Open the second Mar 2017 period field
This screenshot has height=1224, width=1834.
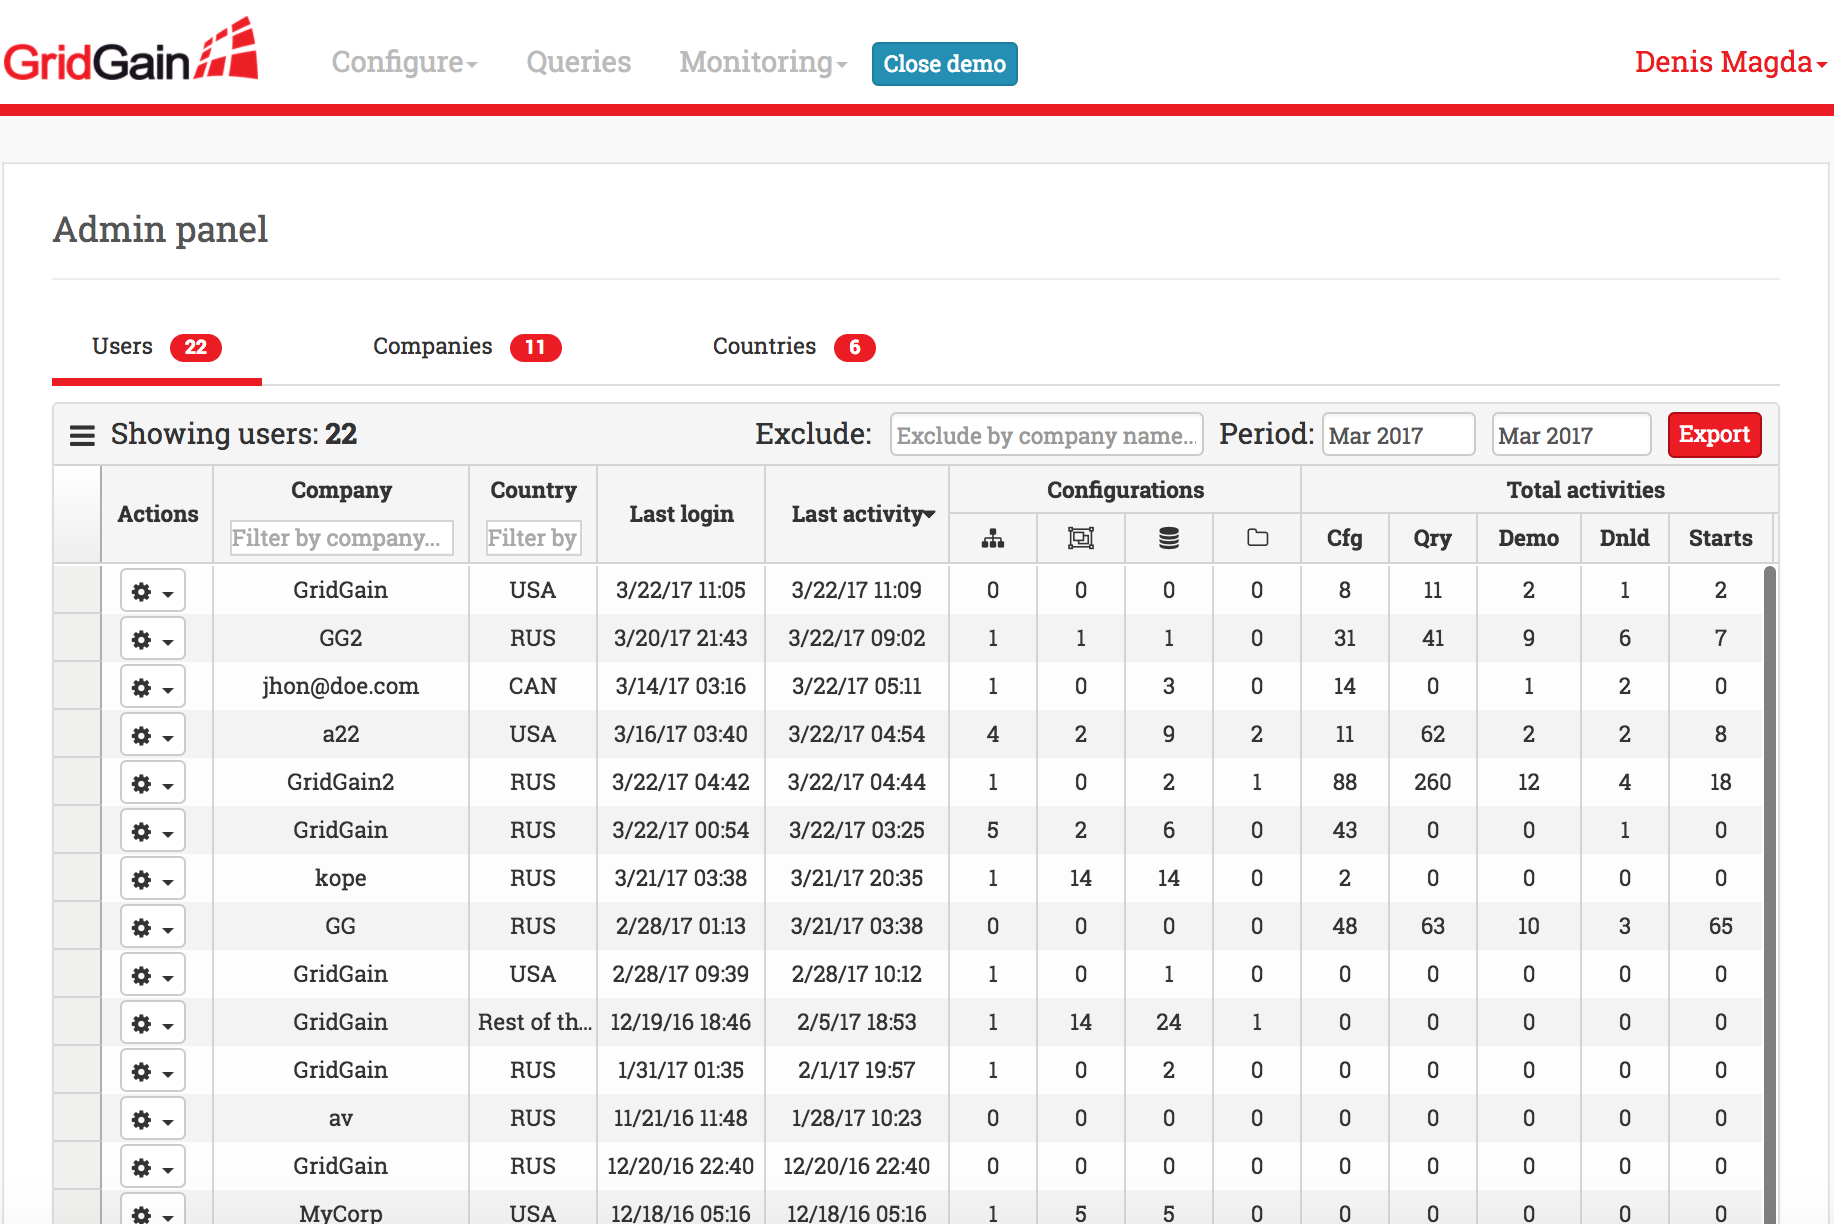click(x=1571, y=435)
